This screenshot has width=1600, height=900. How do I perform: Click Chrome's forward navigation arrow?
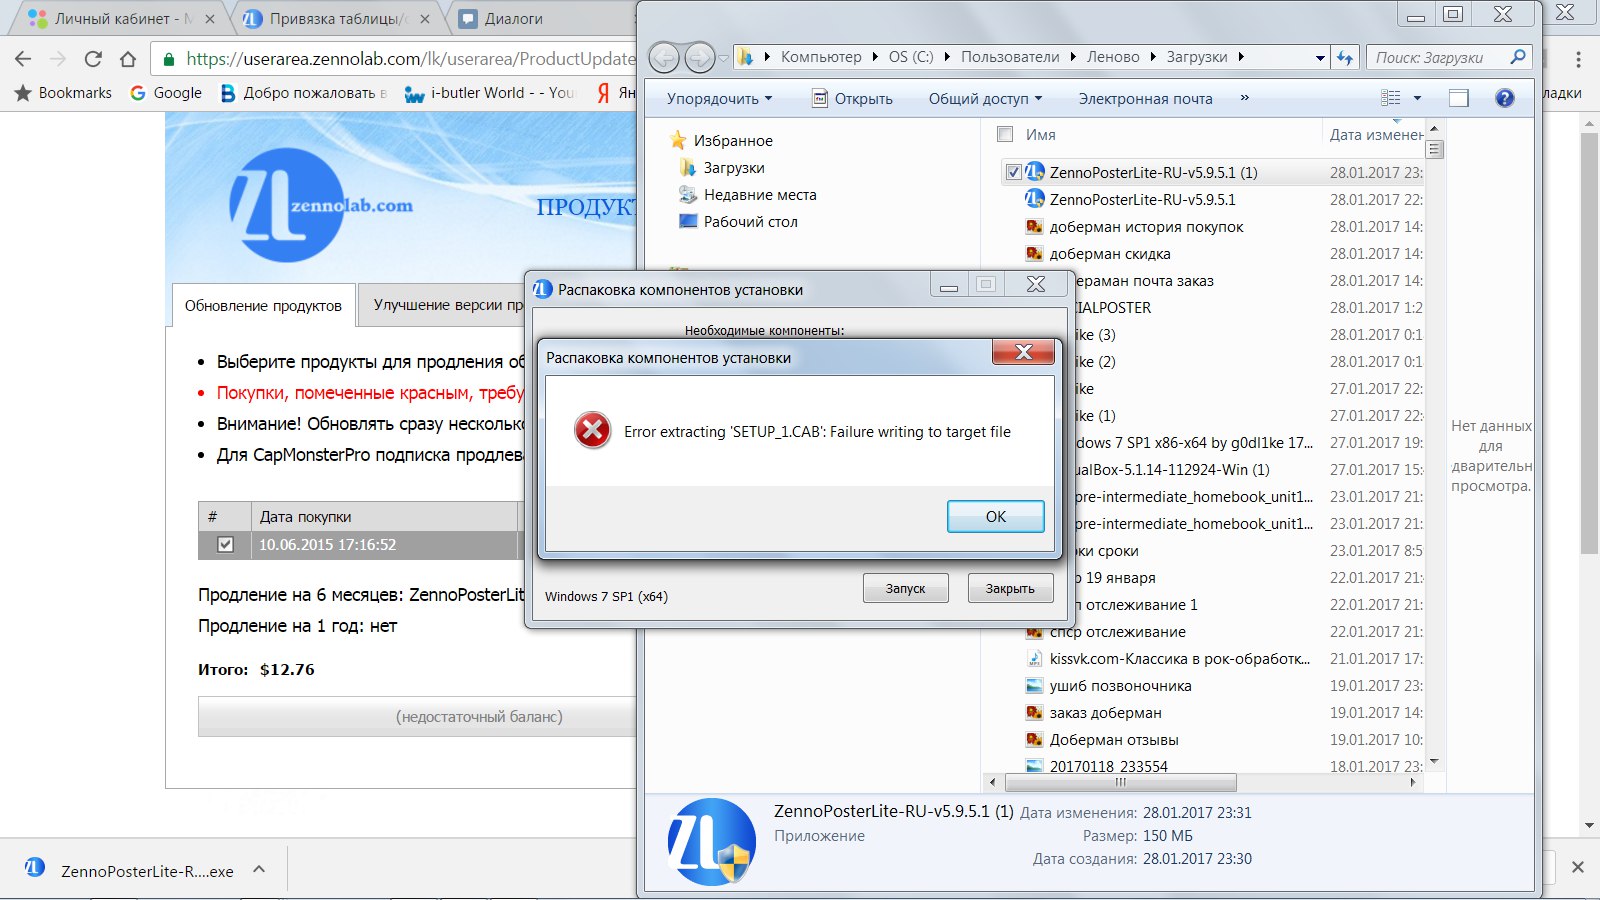tap(58, 59)
